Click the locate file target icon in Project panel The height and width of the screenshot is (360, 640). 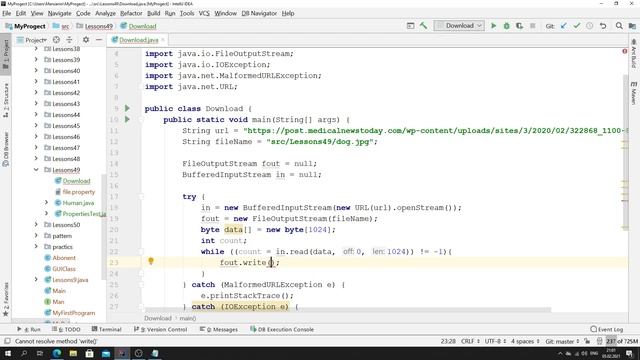point(56,40)
